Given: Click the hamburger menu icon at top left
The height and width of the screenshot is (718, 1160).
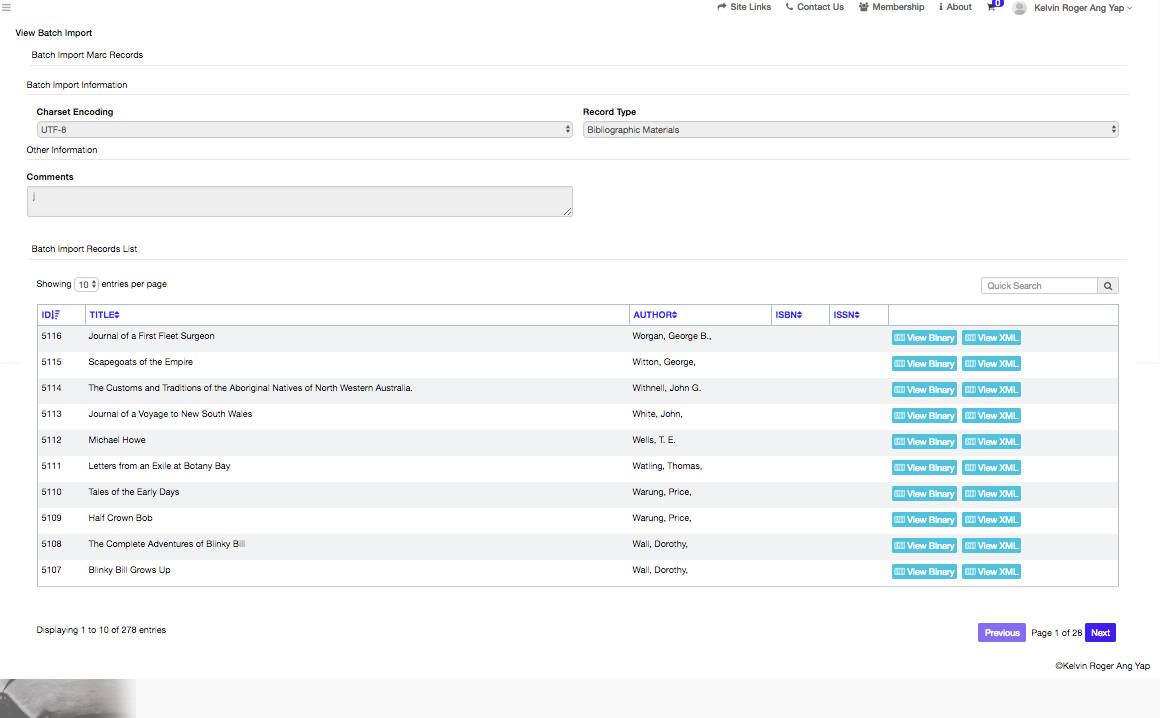Looking at the screenshot, I should (6, 7).
